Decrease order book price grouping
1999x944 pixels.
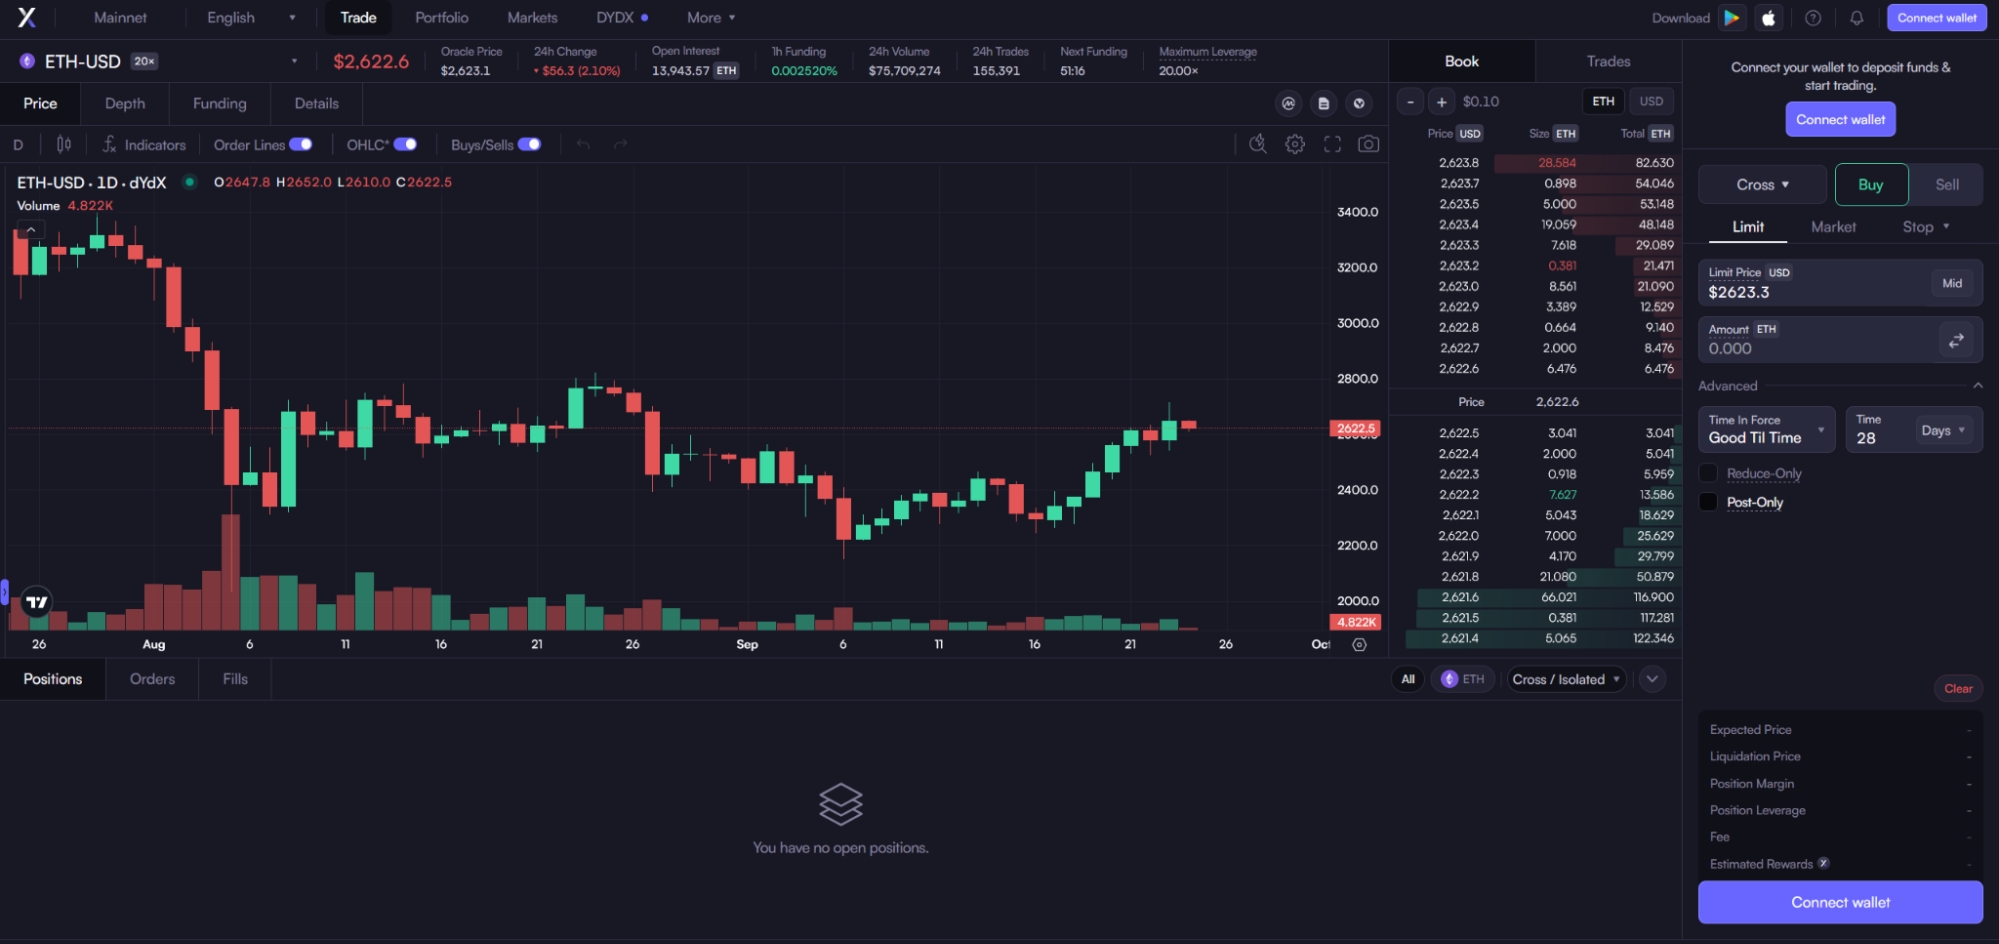(x=1410, y=102)
